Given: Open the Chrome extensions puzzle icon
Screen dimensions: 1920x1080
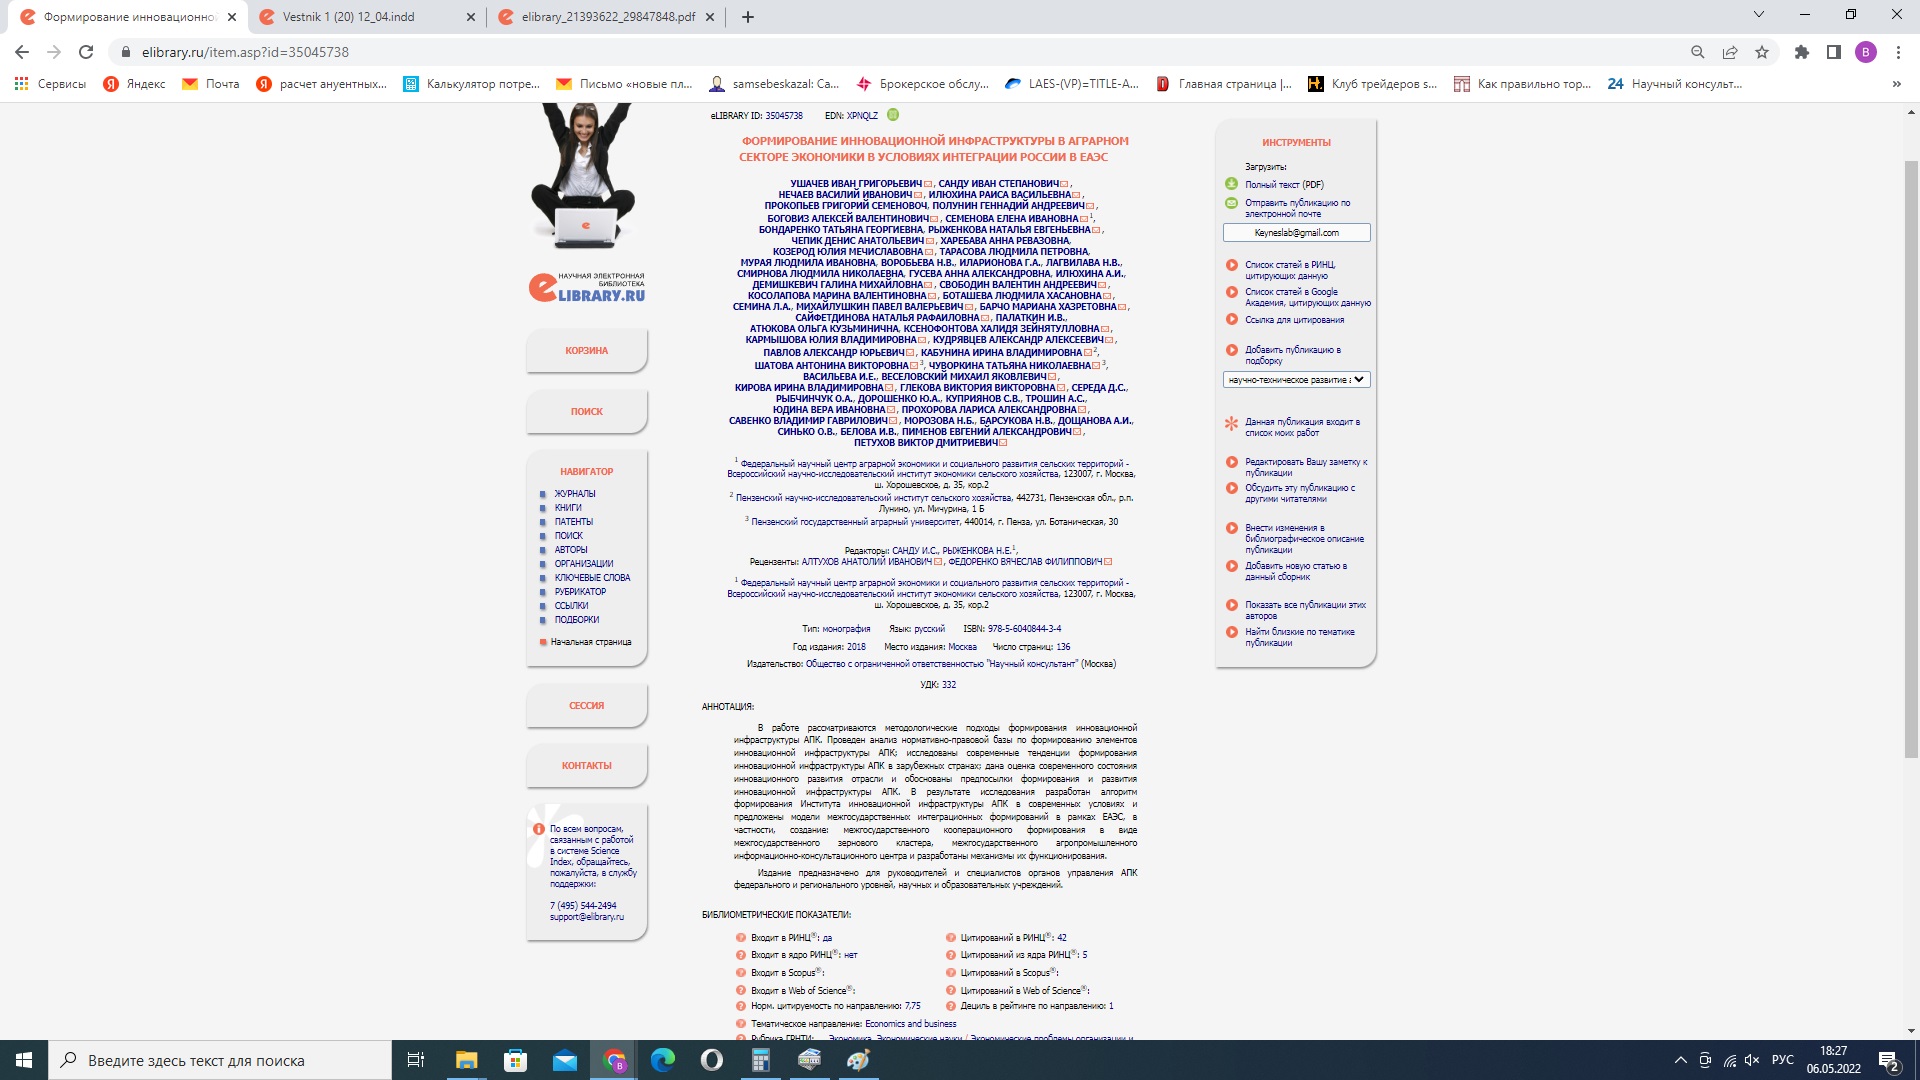Looking at the screenshot, I should point(1802,52).
